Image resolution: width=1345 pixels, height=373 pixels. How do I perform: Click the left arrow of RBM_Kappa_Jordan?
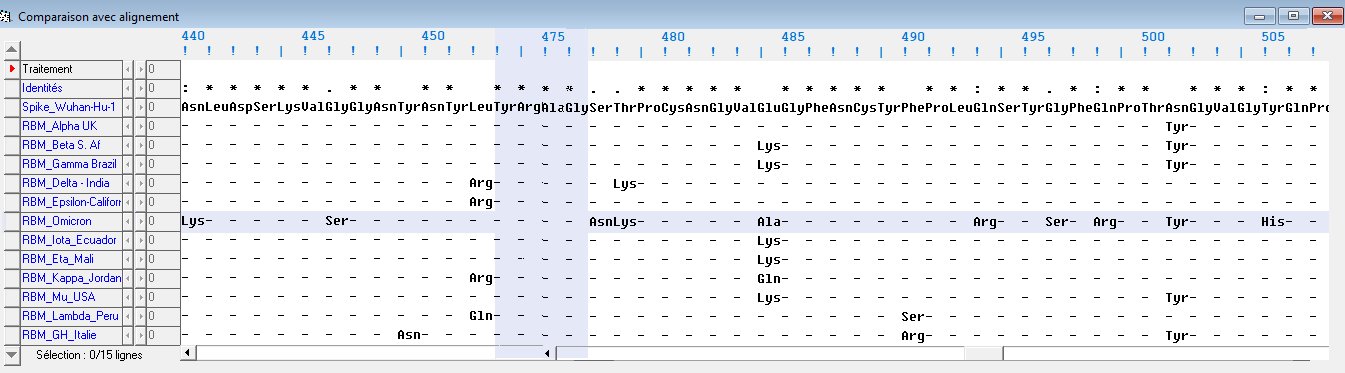point(127,278)
